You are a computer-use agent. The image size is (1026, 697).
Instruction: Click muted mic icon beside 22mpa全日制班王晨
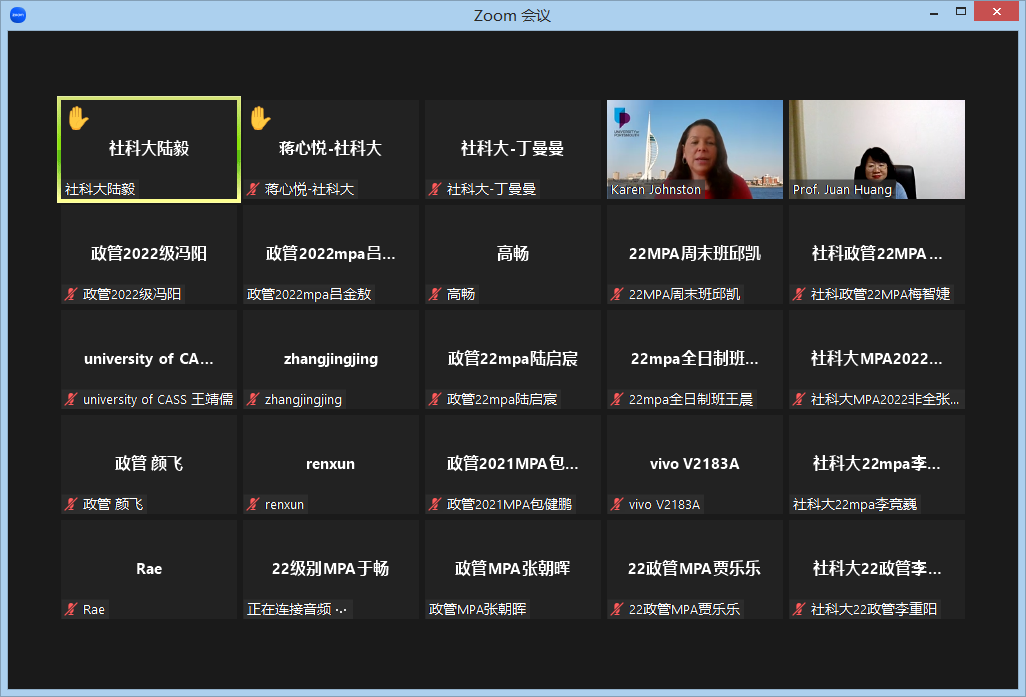point(617,399)
